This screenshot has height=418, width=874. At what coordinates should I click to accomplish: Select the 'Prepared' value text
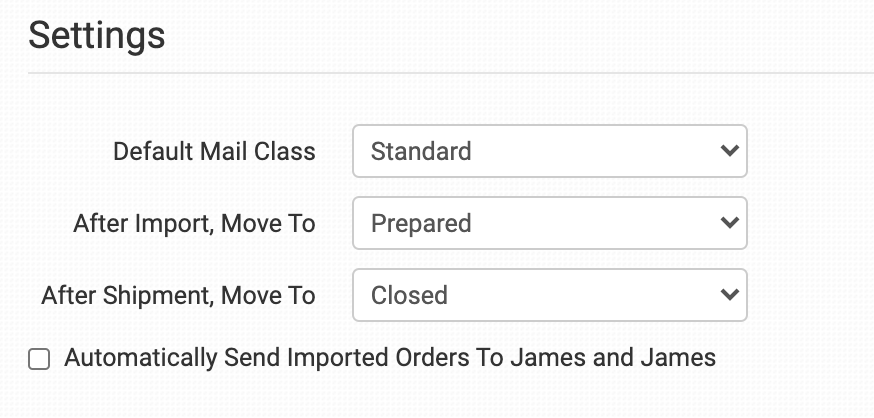[421, 224]
